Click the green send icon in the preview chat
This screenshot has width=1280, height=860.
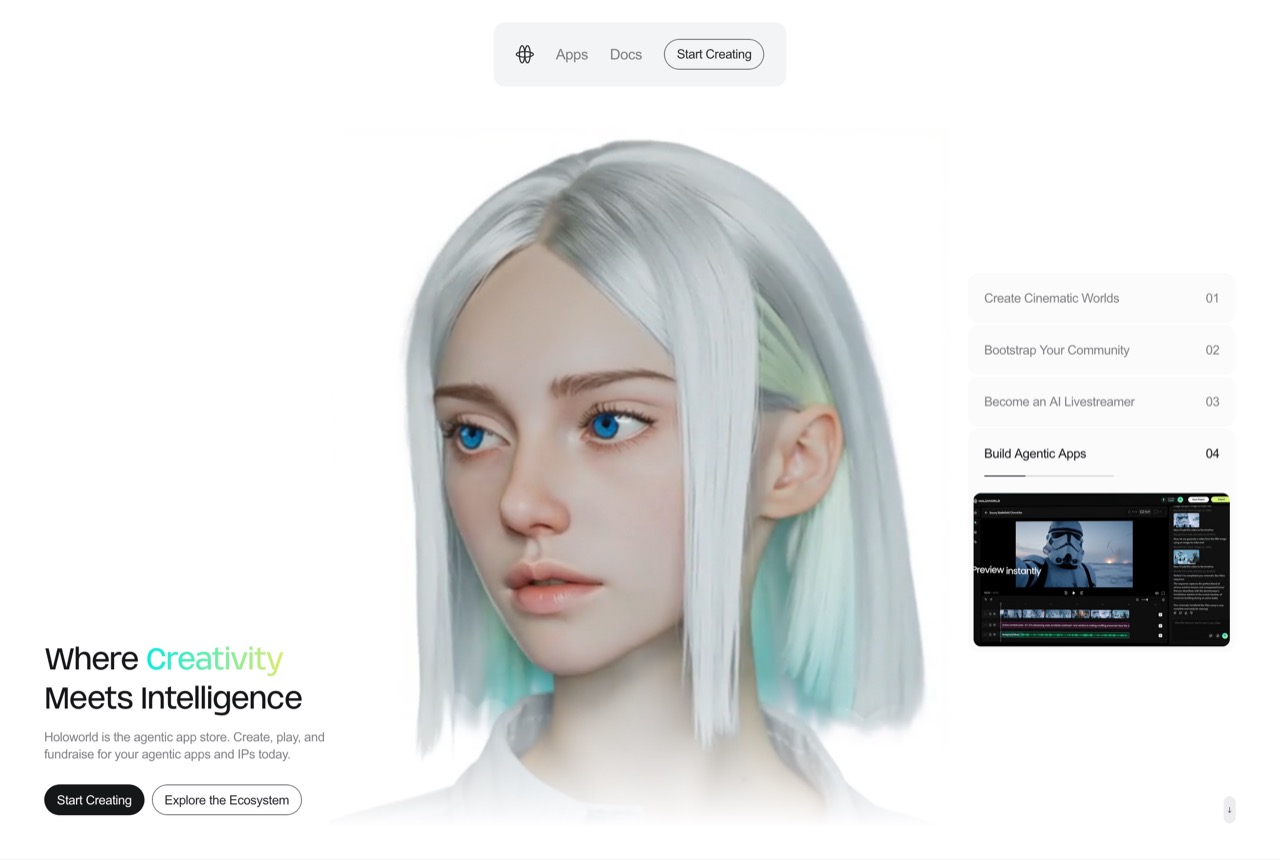tap(1224, 636)
